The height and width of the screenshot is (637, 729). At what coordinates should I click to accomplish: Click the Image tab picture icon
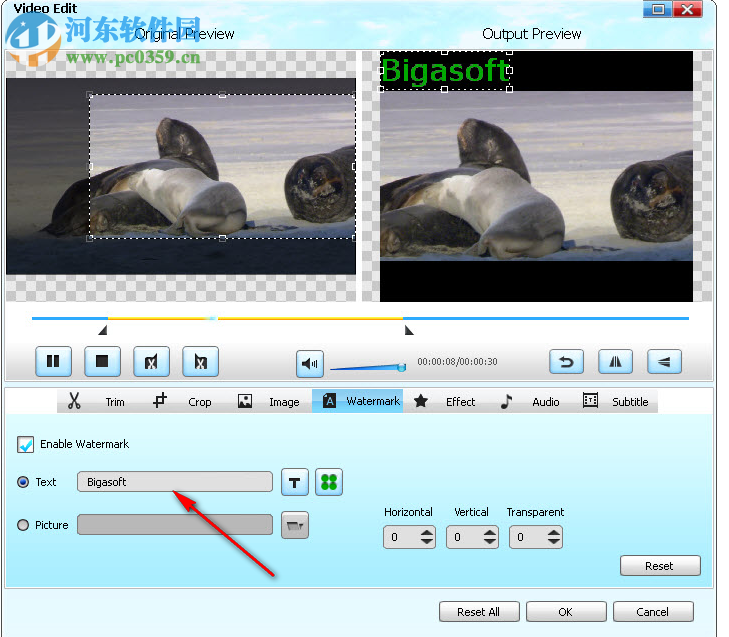point(245,401)
